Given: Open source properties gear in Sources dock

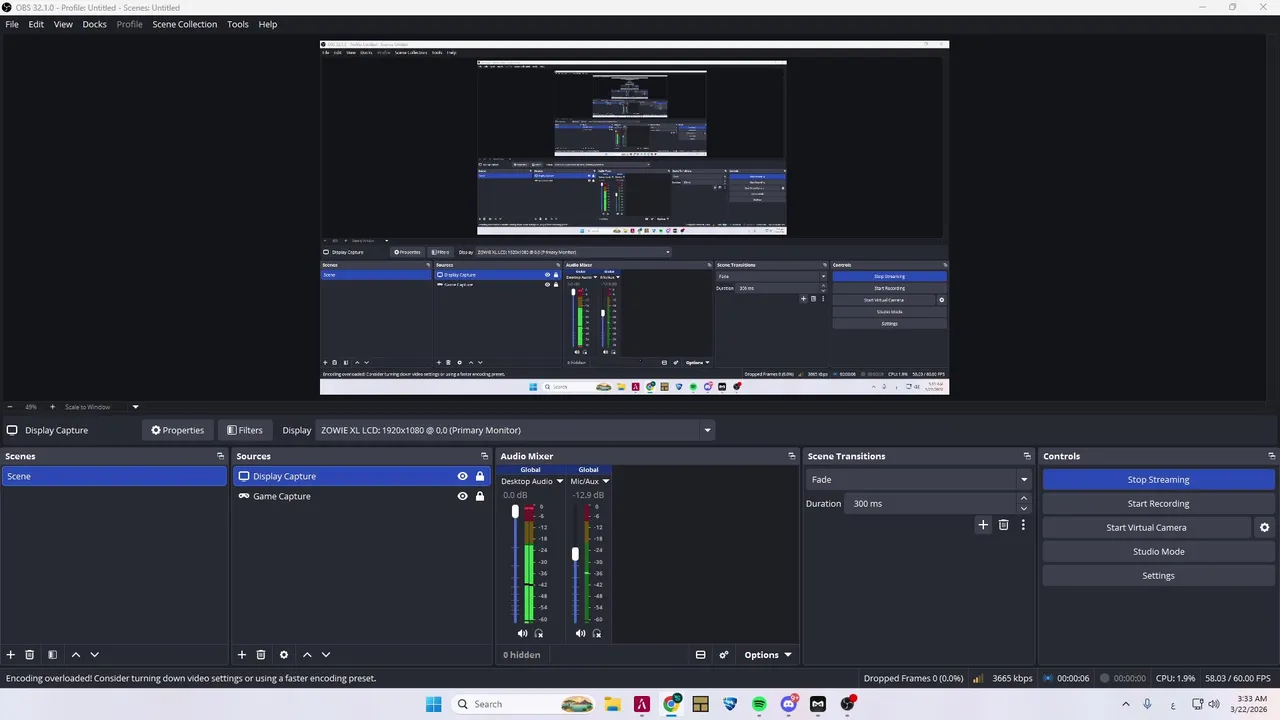Looking at the screenshot, I should pyautogui.click(x=284, y=655).
